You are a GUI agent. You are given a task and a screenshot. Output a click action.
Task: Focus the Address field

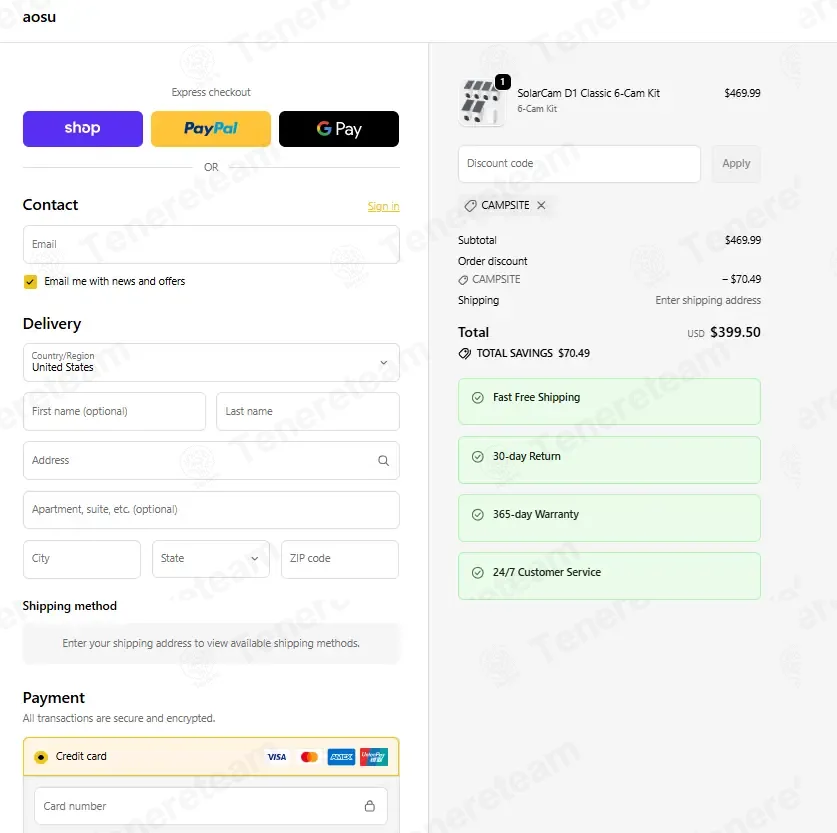[x=211, y=461]
